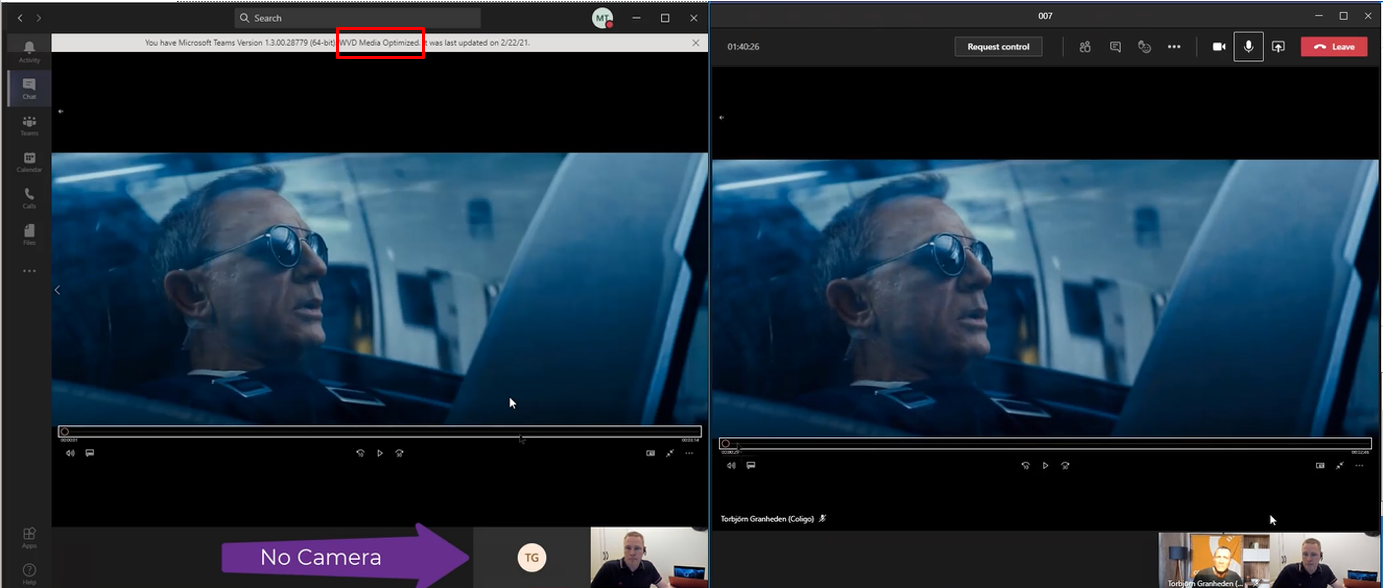This screenshot has width=1385, height=588.
Task: Turn on the camera in the meeting
Action: 1217,46
